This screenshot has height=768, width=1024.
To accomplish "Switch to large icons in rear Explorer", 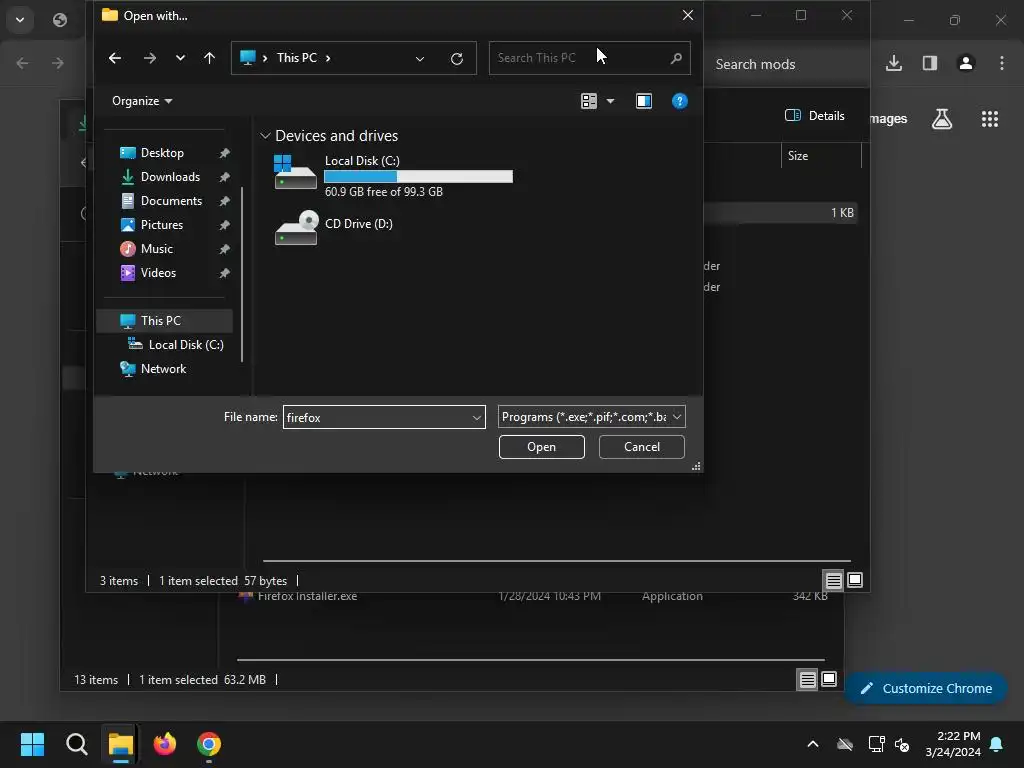I will pyautogui.click(x=828, y=679).
